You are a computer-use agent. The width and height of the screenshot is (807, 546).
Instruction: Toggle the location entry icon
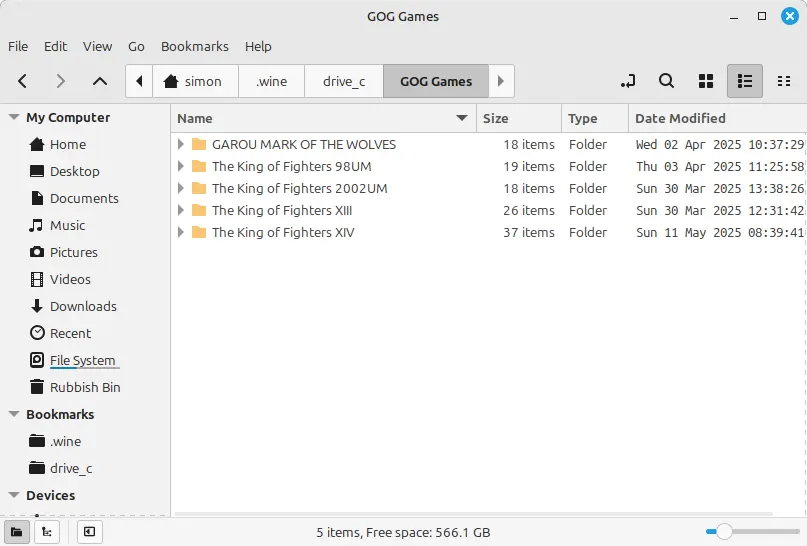(628, 81)
